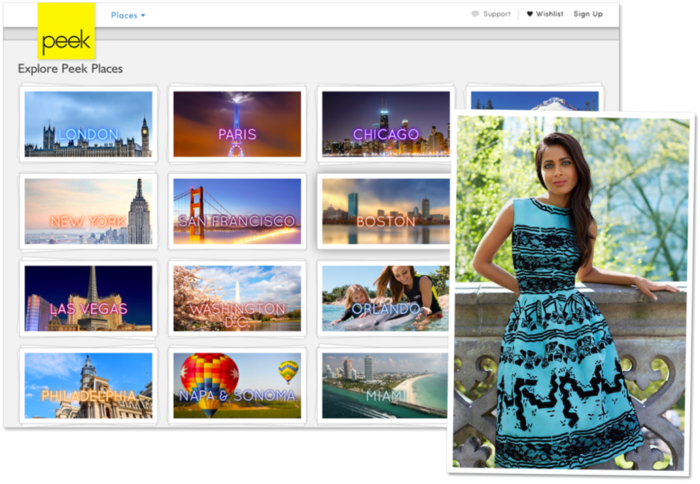
Task: Choose the Napa & Sonoma place card
Action: click(x=237, y=385)
